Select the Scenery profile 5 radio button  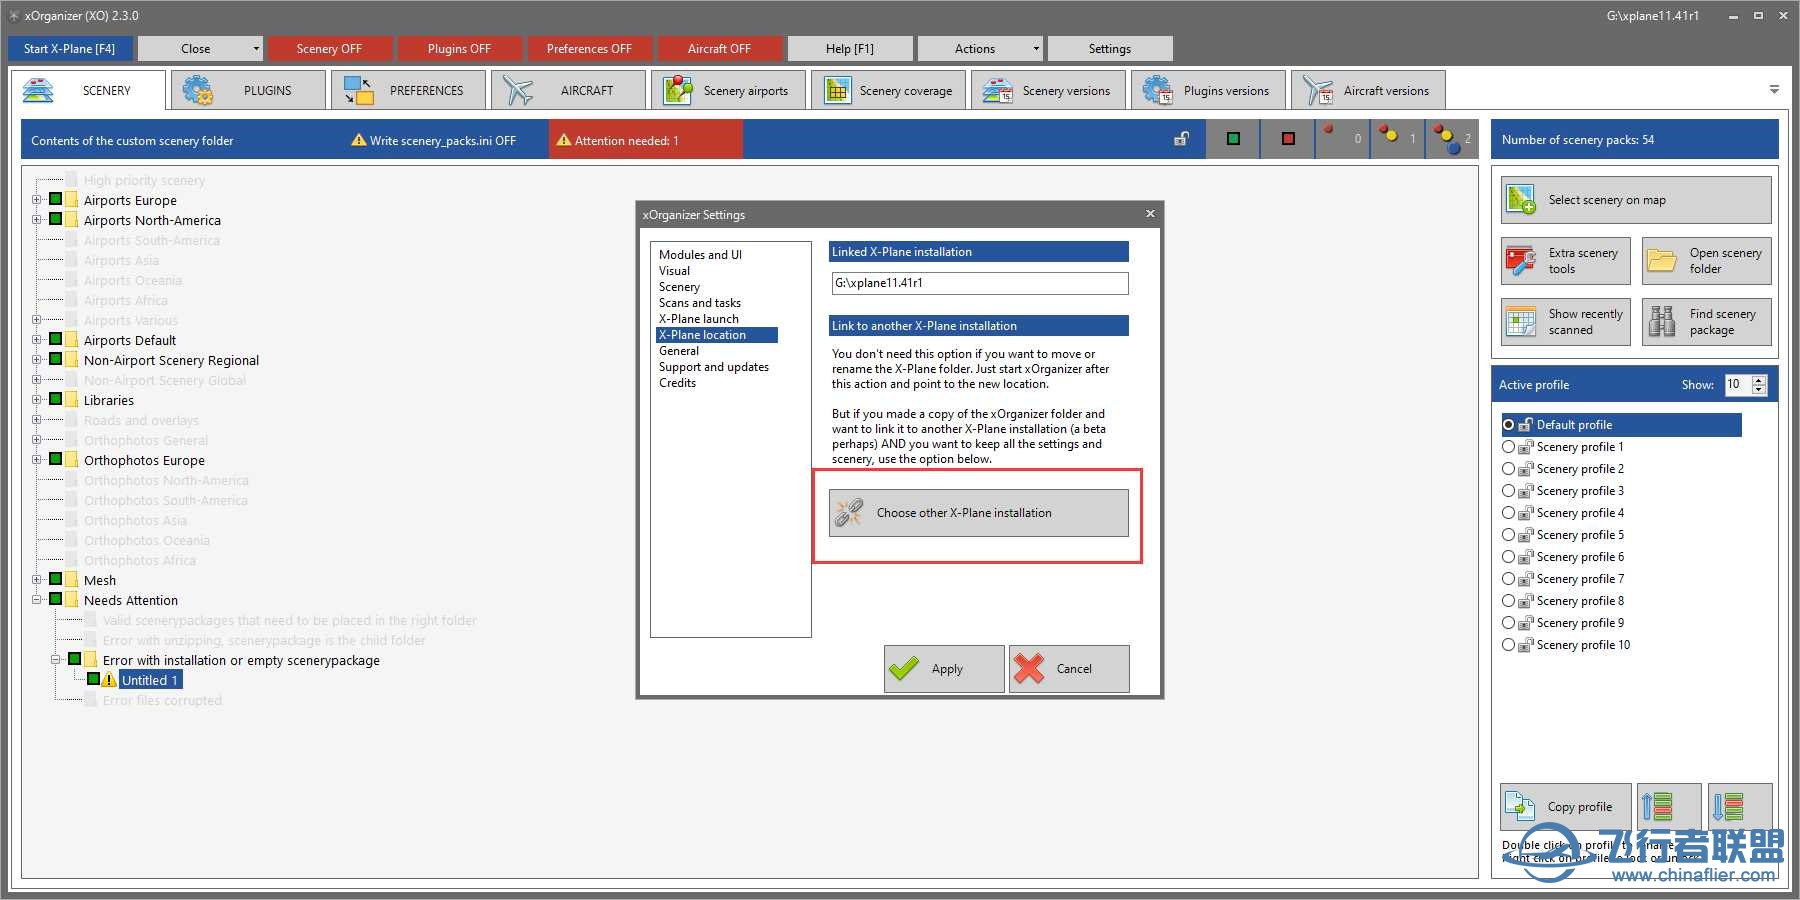click(x=1508, y=535)
